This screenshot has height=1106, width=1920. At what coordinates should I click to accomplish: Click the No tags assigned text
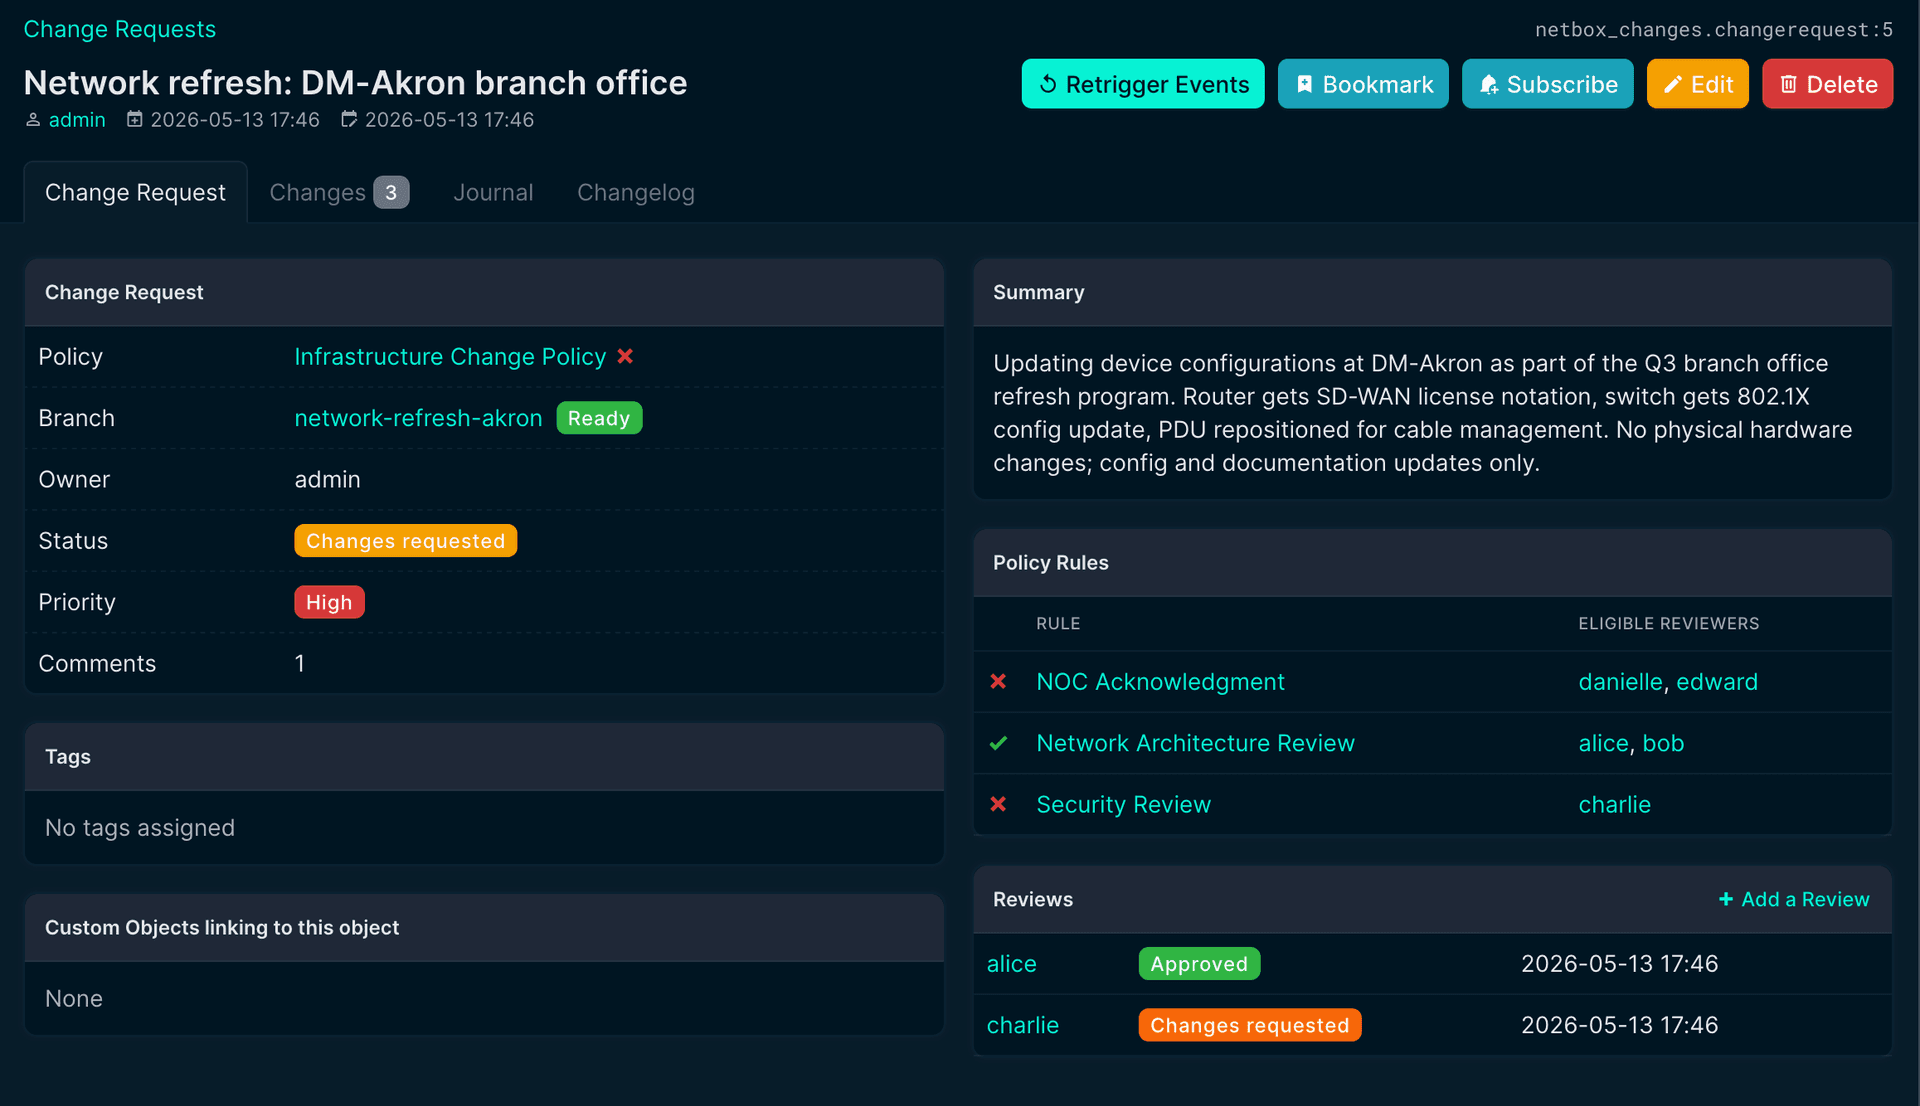140,828
